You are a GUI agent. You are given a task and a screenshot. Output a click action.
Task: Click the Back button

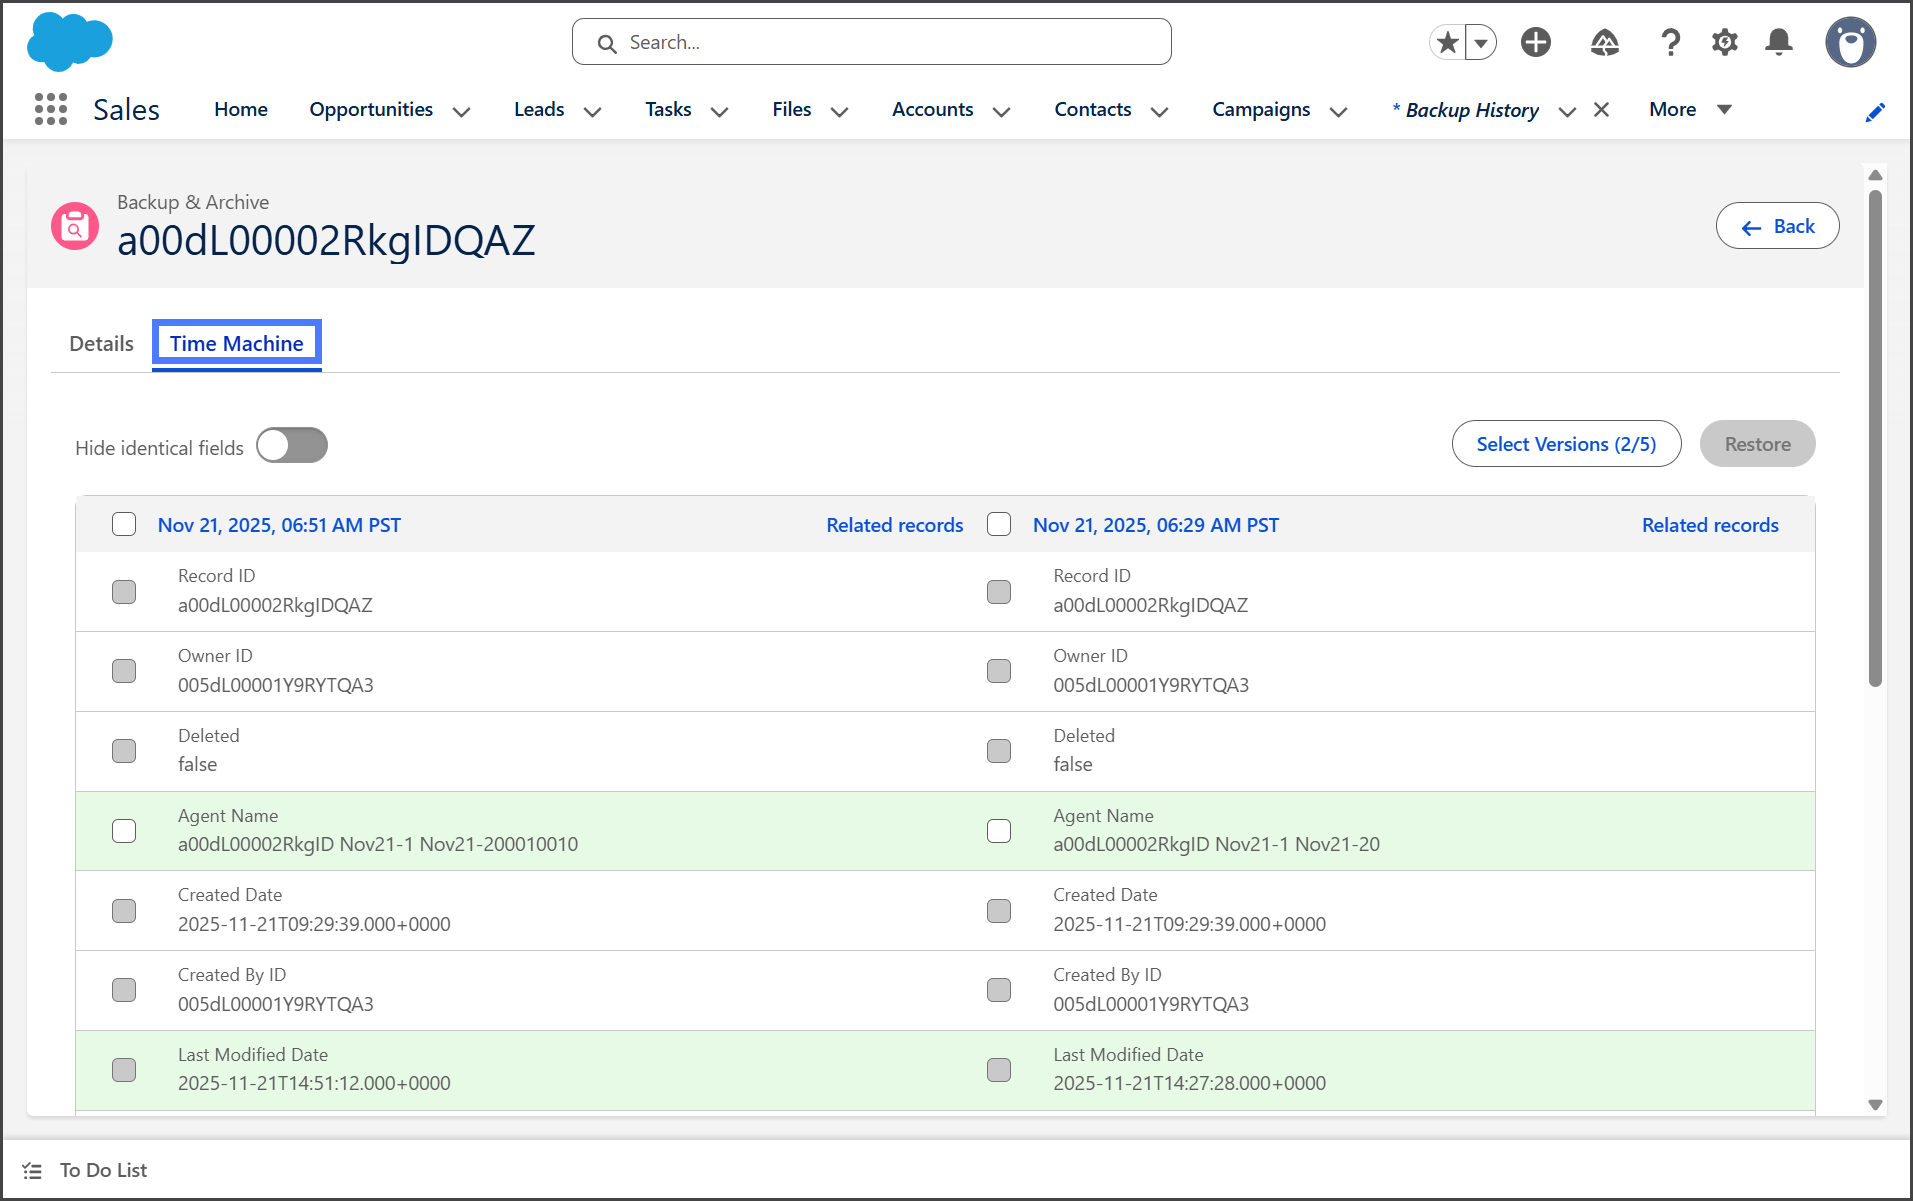tap(1777, 227)
